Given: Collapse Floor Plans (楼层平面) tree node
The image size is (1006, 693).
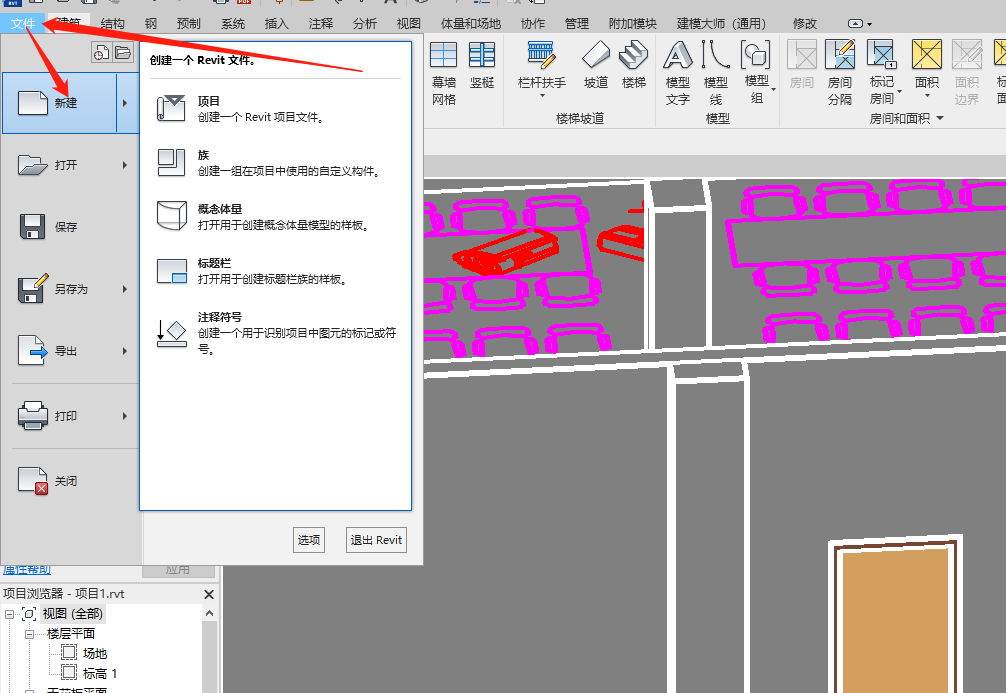Looking at the screenshot, I should pyautogui.click(x=30, y=634).
